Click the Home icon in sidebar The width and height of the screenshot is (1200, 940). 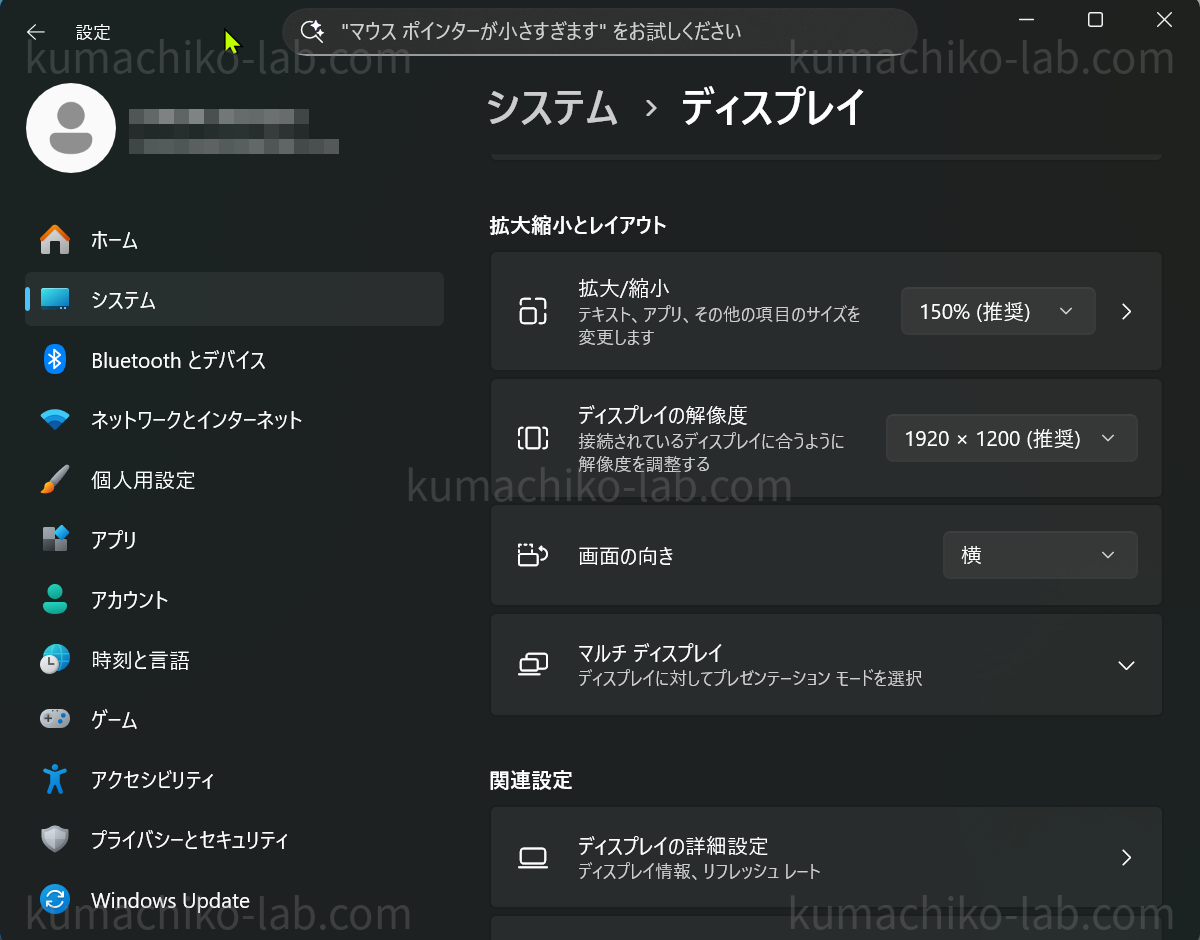click(55, 240)
